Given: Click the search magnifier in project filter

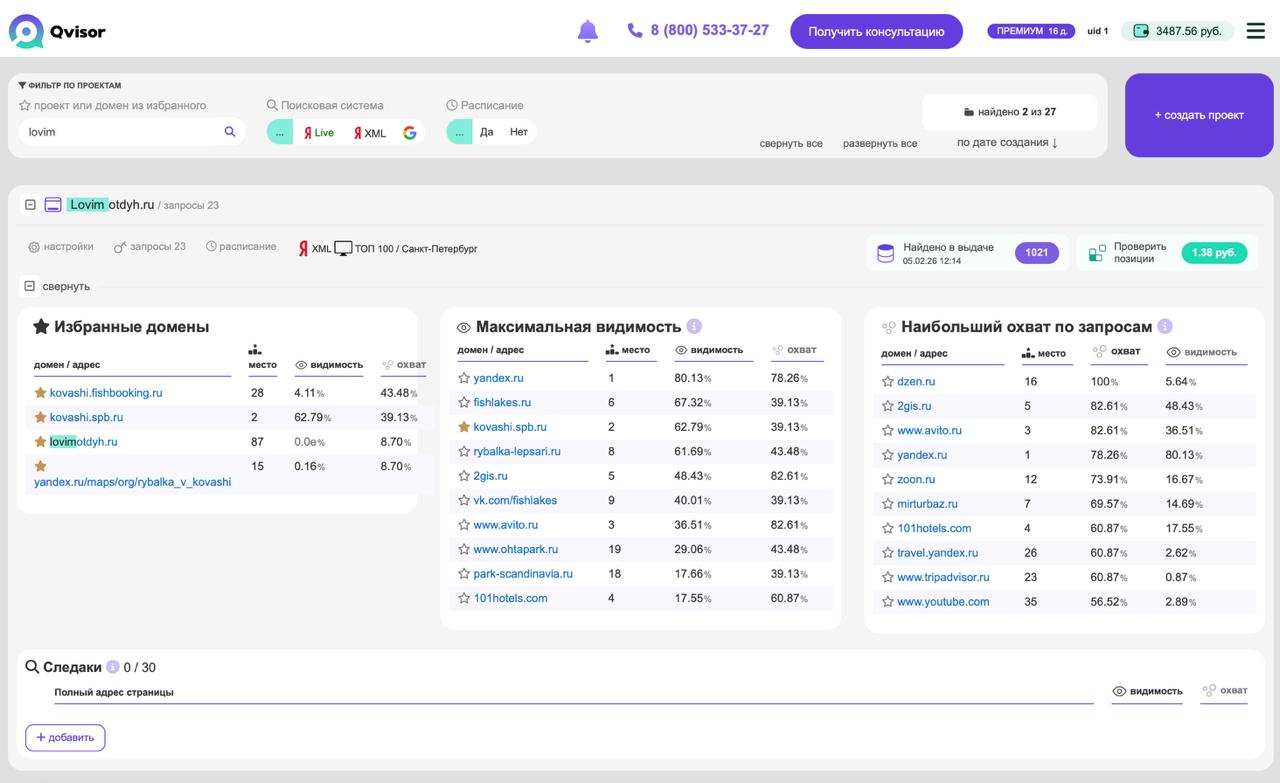Looking at the screenshot, I should [x=230, y=131].
